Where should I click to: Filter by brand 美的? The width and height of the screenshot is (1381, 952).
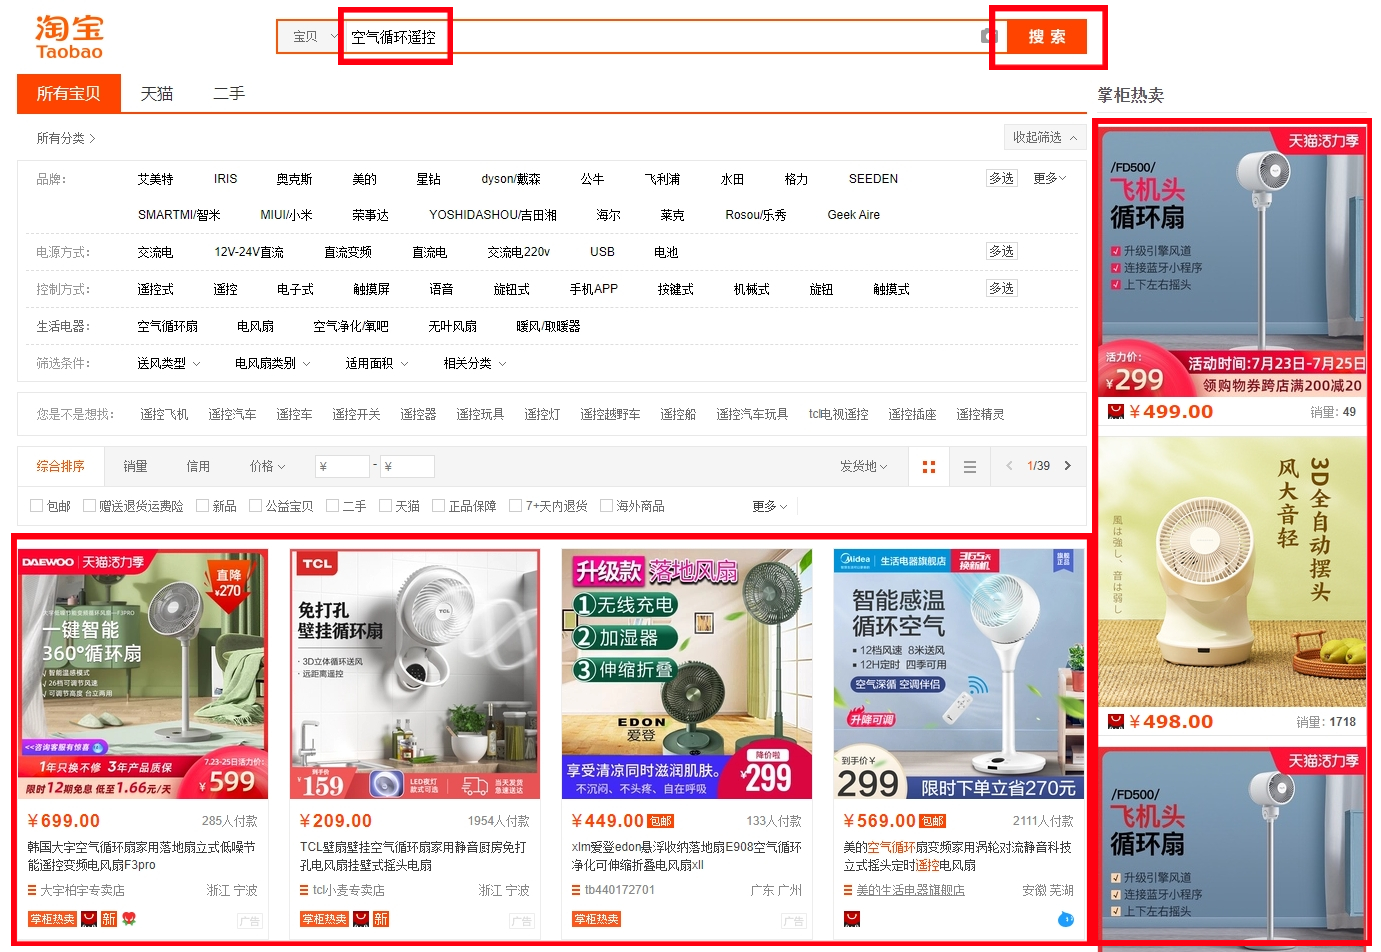[x=364, y=179]
